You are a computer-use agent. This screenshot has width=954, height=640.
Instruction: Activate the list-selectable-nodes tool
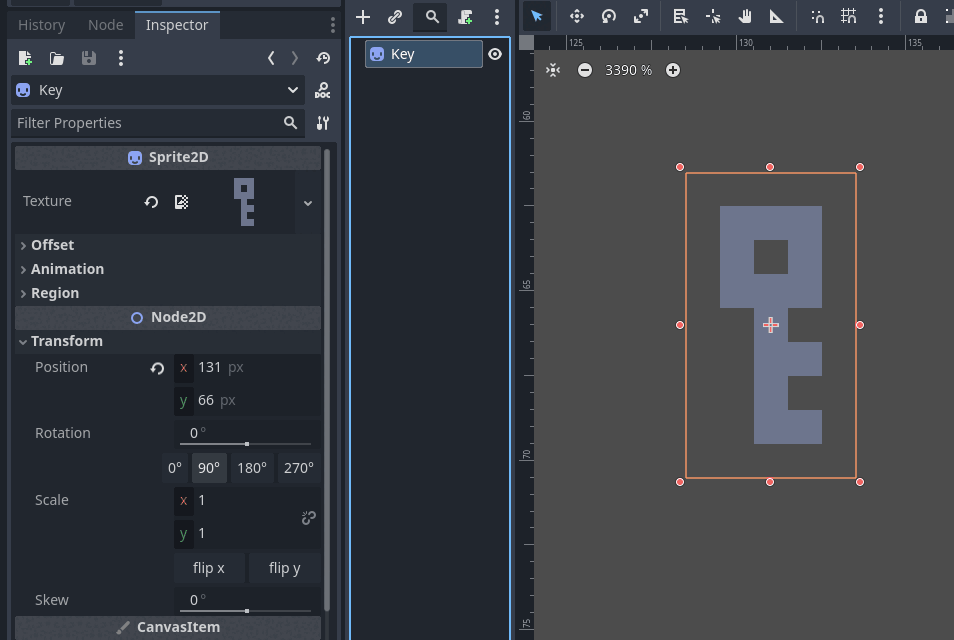680,16
